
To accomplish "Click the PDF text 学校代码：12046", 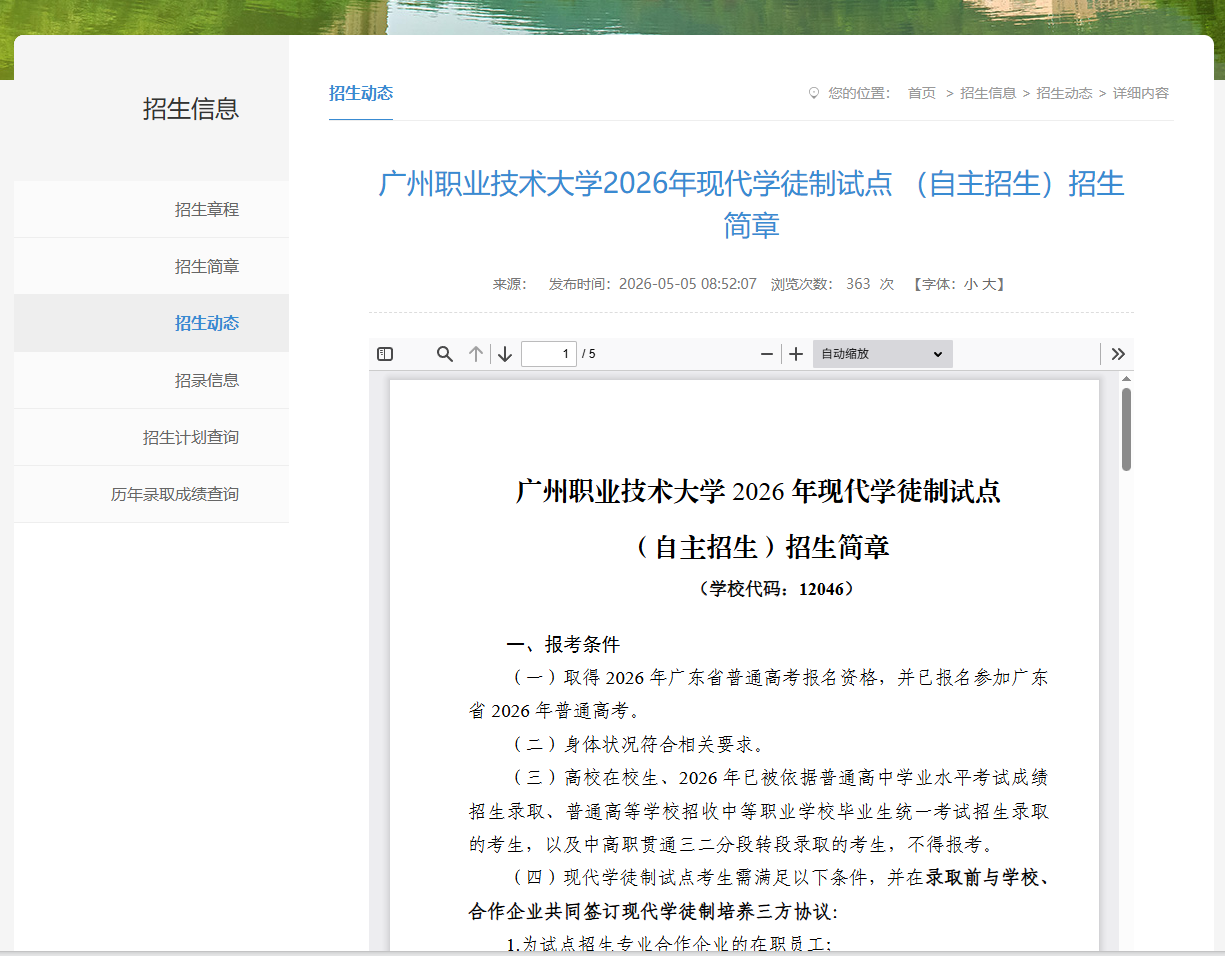I will click(777, 589).
